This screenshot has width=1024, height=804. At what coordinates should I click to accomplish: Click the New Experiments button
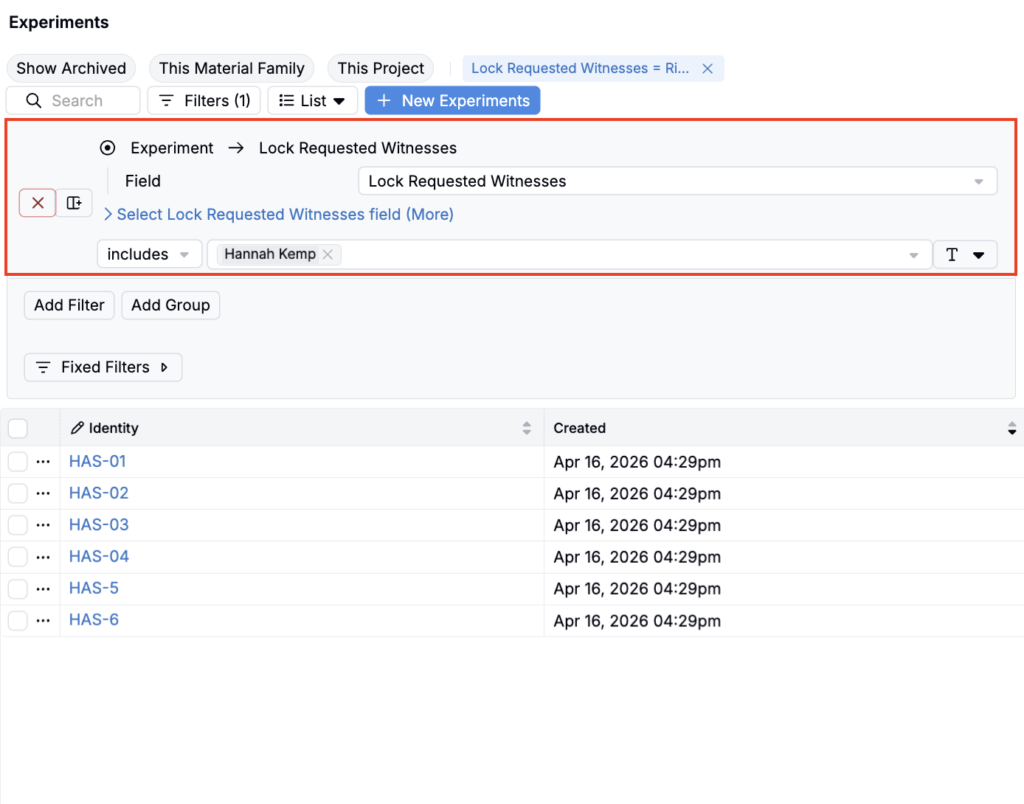[452, 101]
